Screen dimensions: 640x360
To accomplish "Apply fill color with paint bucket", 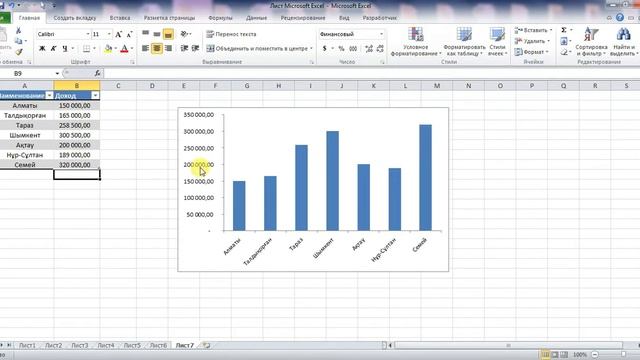I will pyautogui.click(x=108, y=49).
